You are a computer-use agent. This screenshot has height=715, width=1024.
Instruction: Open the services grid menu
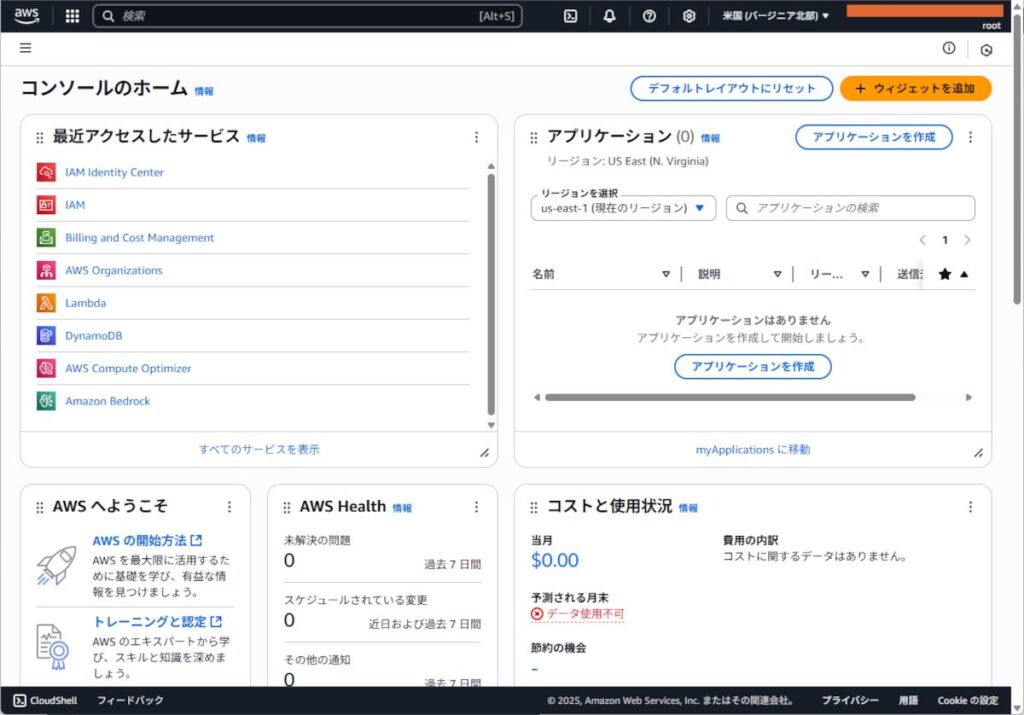tap(72, 16)
